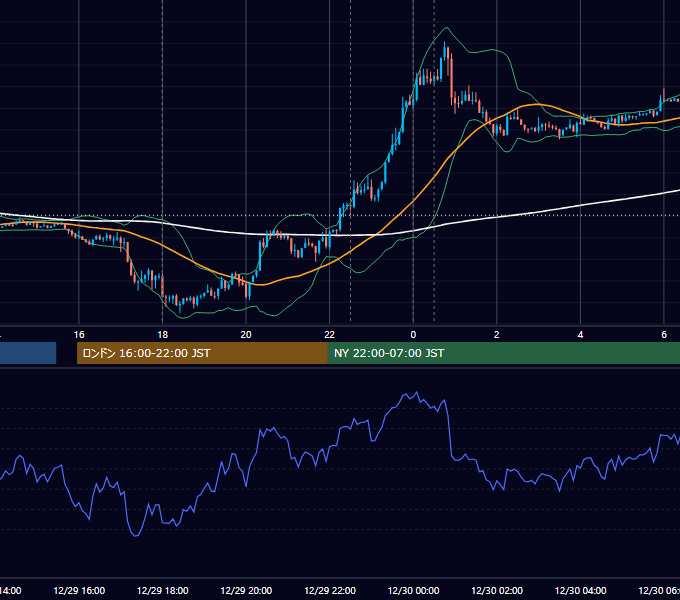Click the 4 hour label on upper axis
This screenshot has height=600, width=680.
(x=580, y=334)
